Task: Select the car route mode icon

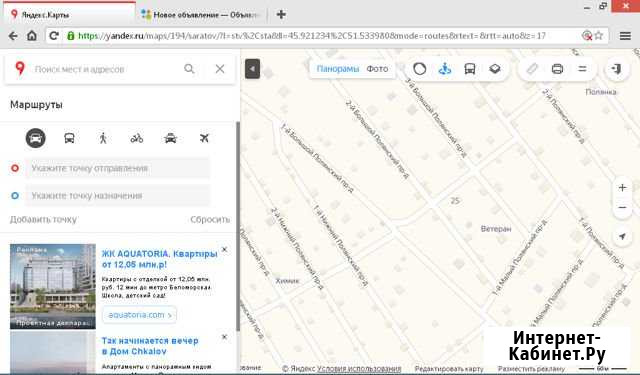Action: [x=36, y=138]
